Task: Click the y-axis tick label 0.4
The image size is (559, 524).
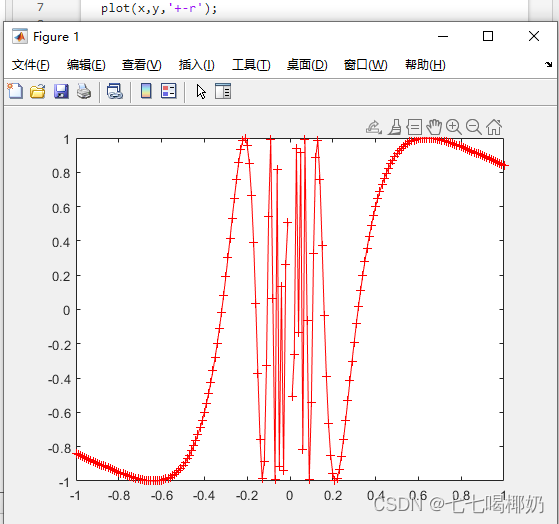Action: [x=61, y=242]
